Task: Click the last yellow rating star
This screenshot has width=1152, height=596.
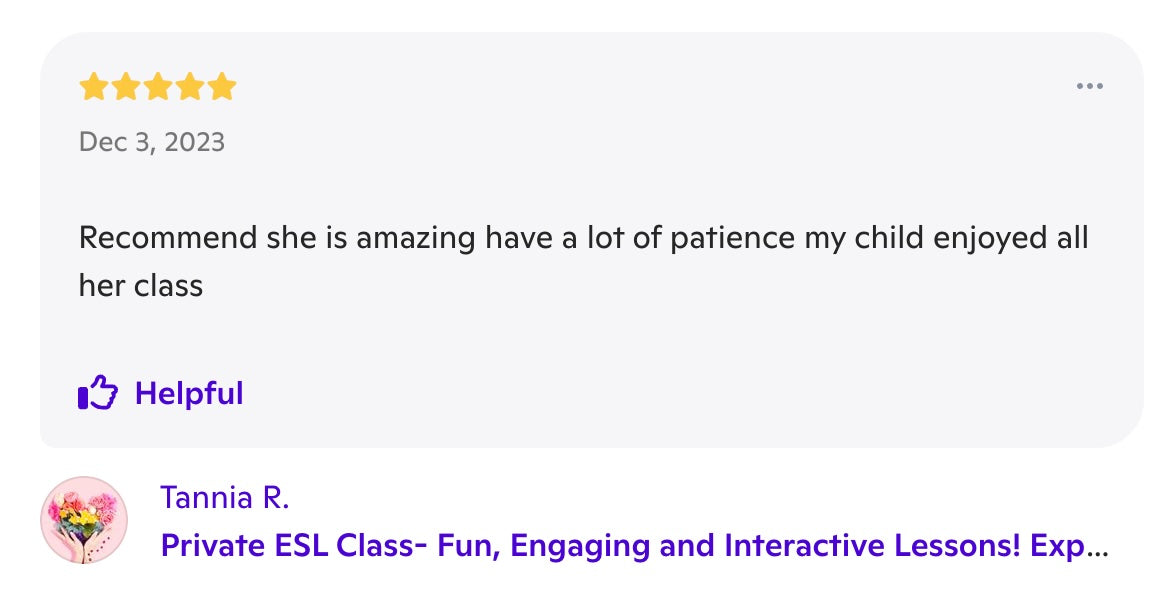Action: coord(221,87)
